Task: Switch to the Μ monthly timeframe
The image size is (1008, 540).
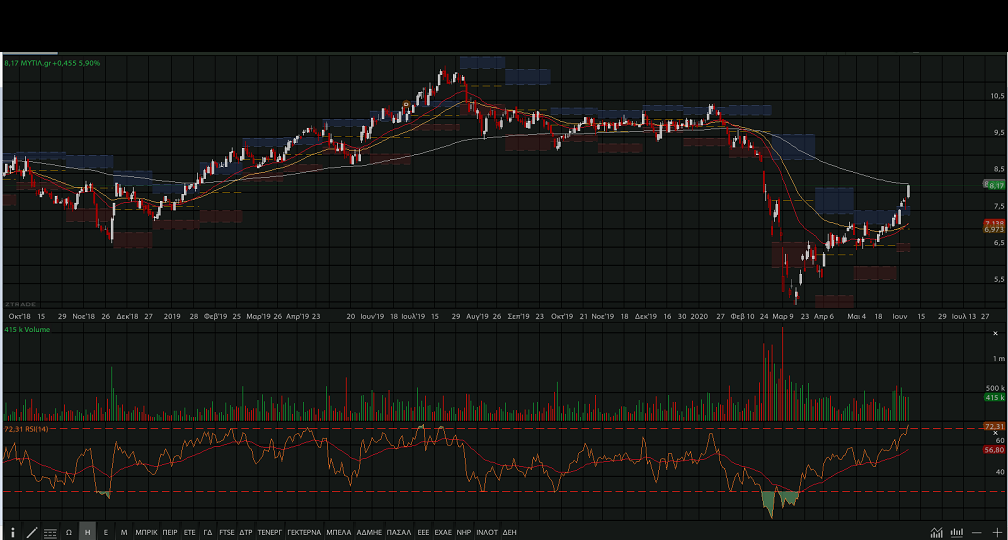Action: point(124,533)
